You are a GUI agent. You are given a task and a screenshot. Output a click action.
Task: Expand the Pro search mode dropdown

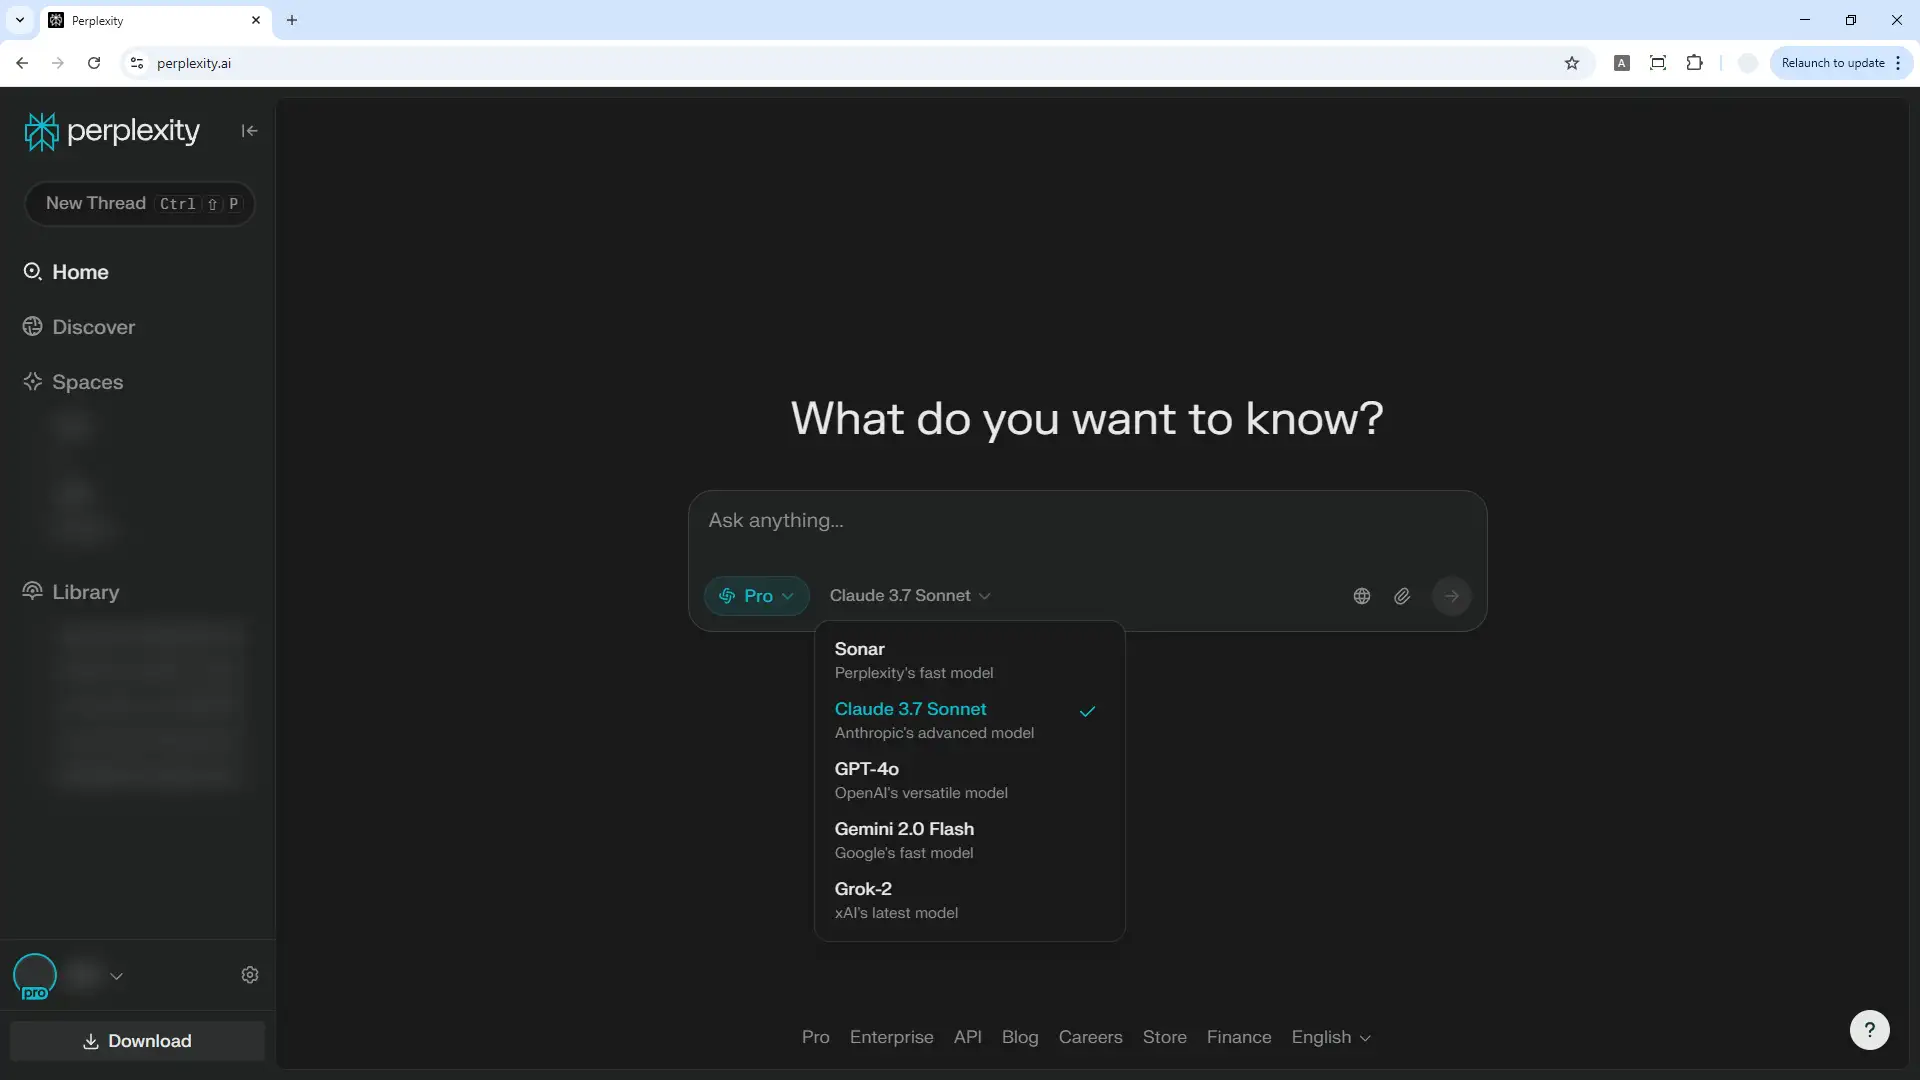click(x=757, y=596)
